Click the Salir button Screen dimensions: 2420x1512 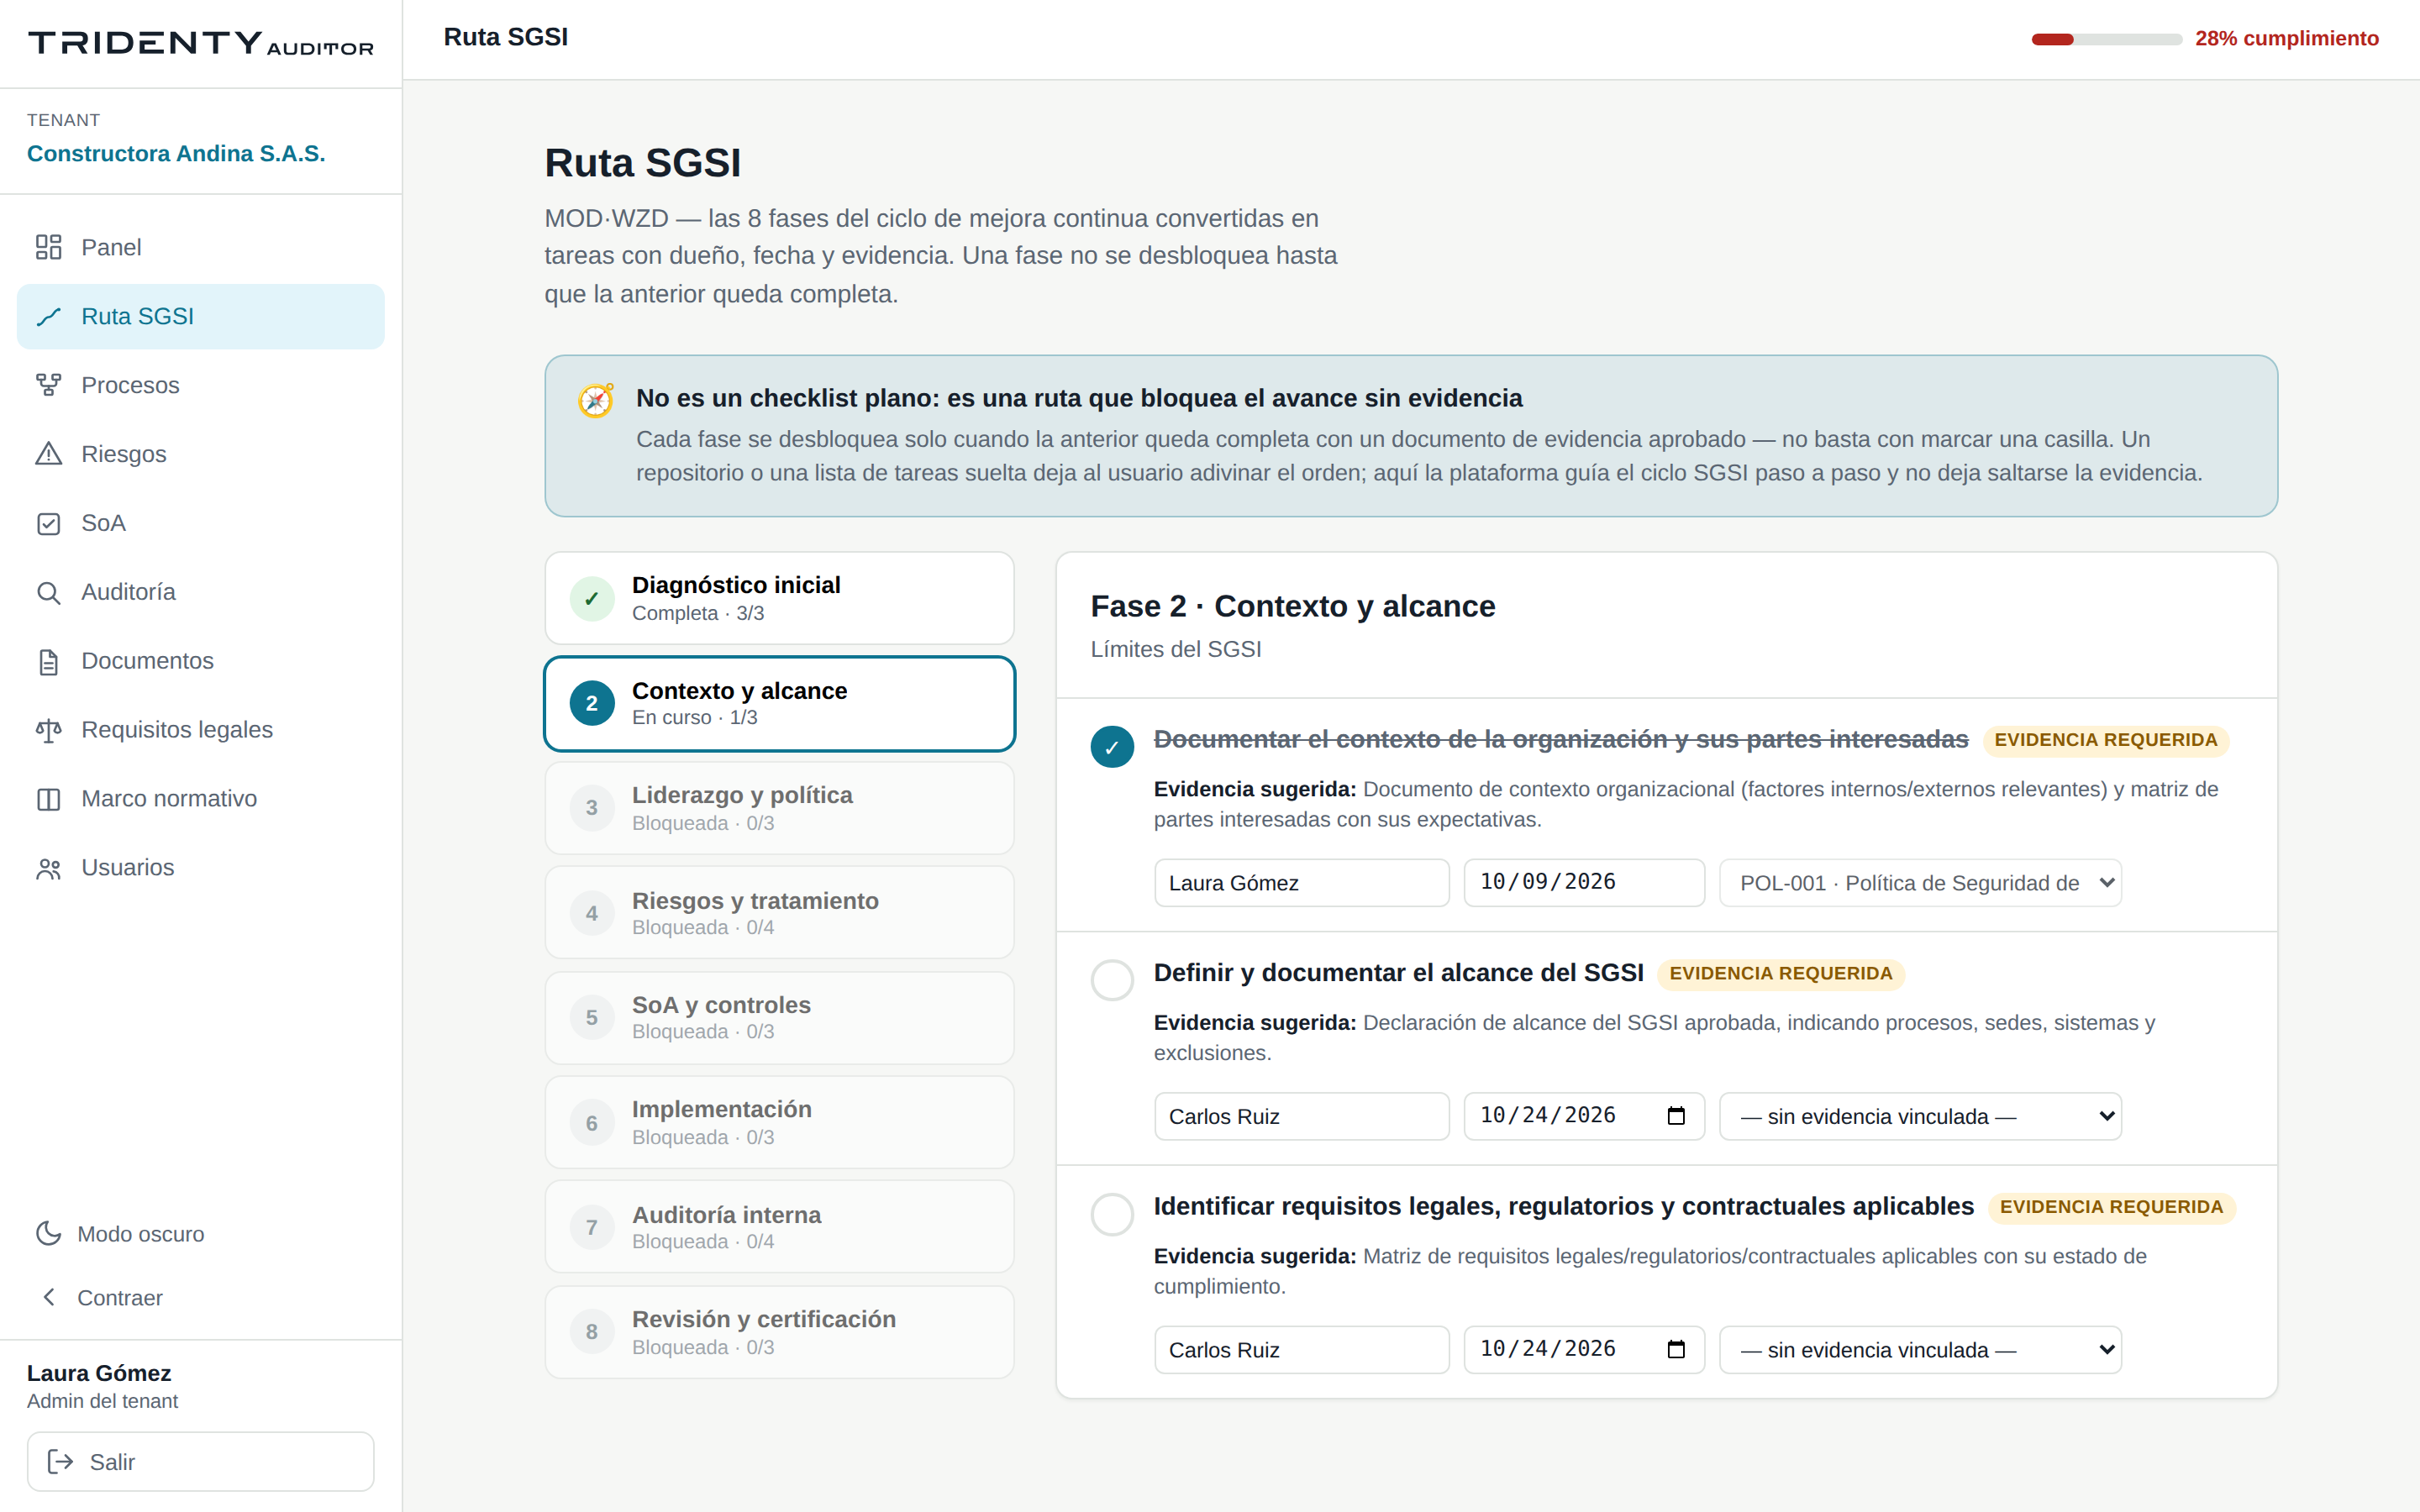pos(200,1461)
